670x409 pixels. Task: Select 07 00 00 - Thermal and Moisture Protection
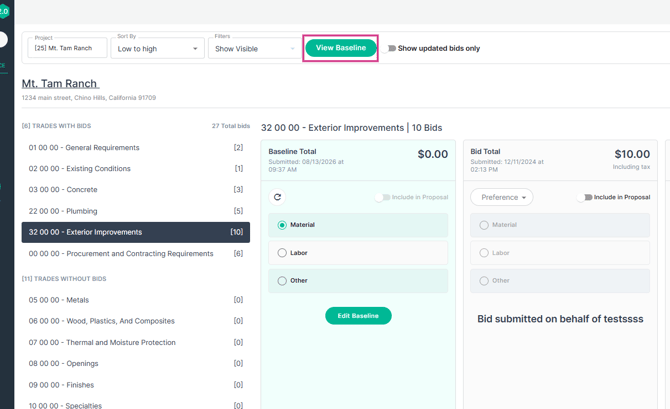click(x=136, y=342)
